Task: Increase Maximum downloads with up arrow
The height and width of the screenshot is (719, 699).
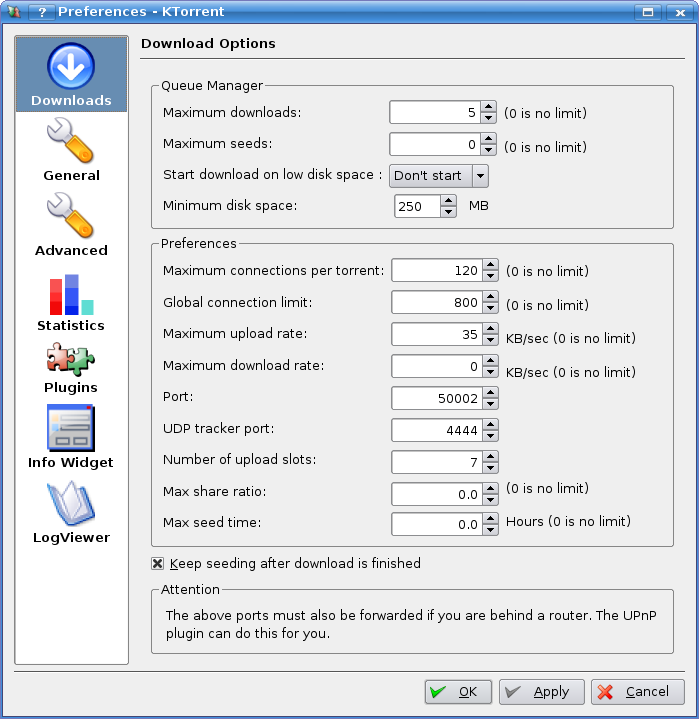Action: point(488,107)
